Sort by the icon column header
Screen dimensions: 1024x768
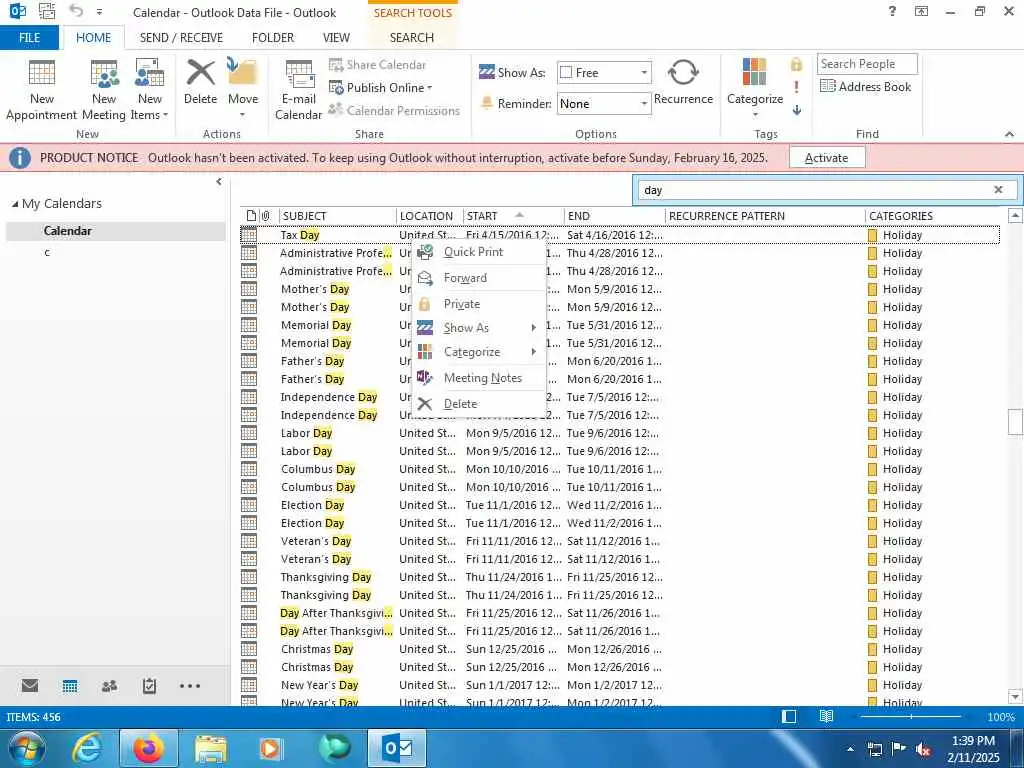pyautogui.click(x=251, y=216)
